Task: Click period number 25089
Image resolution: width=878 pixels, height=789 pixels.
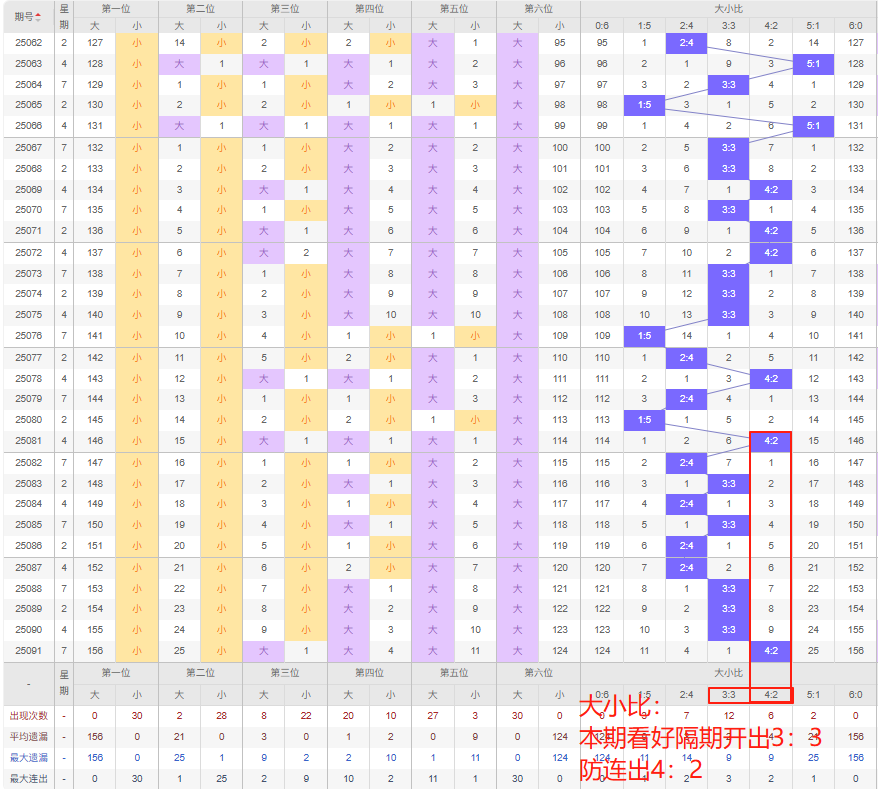Action: click(29, 609)
